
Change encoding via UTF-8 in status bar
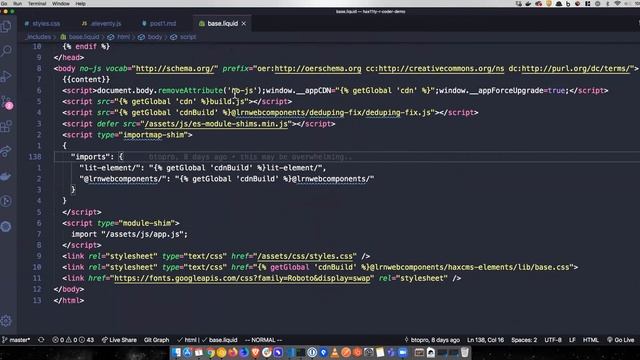point(553,340)
